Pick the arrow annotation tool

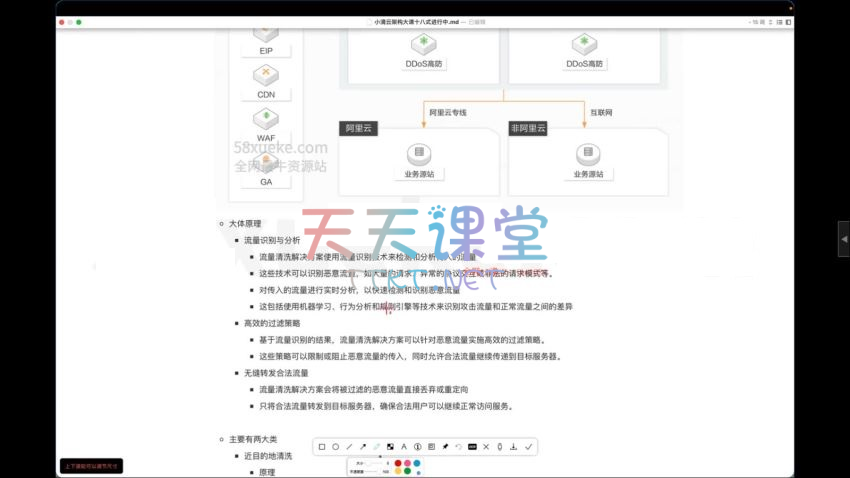click(363, 447)
